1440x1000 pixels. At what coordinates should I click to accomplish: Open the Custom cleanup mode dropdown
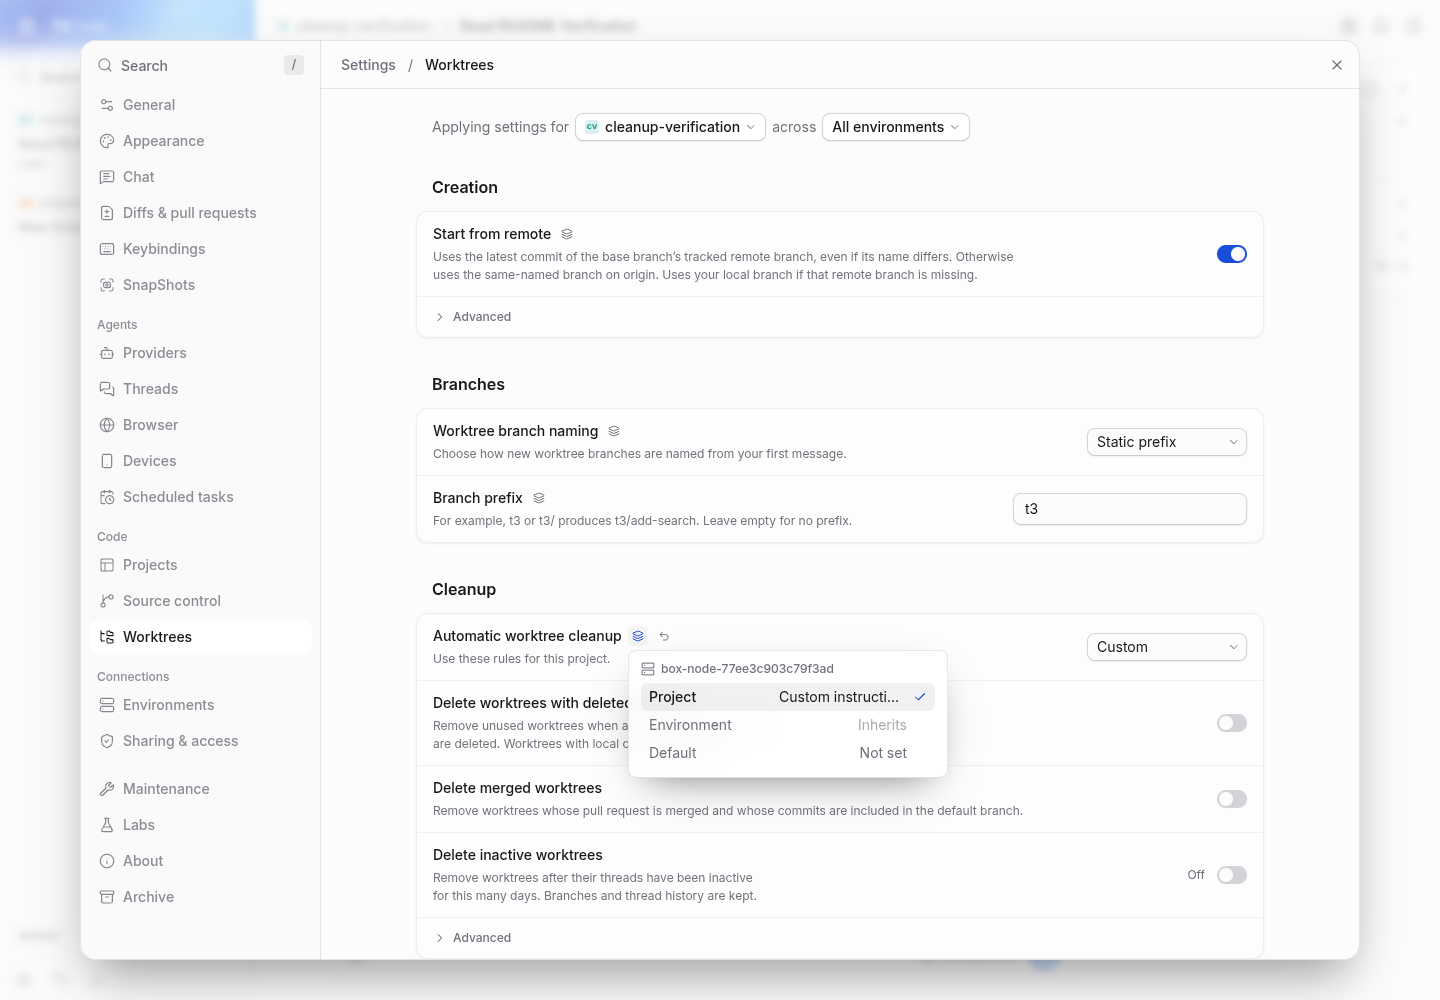pyautogui.click(x=1167, y=647)
